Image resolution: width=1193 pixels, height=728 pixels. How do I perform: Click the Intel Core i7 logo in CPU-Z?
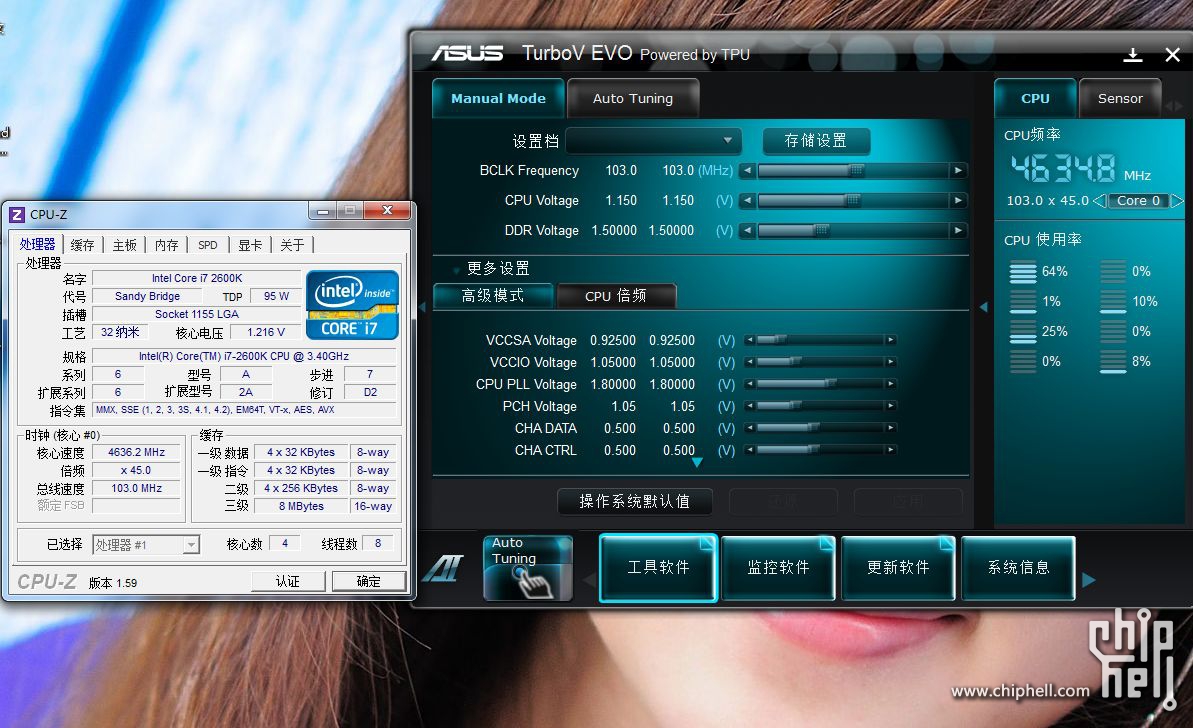coord(352,304)
